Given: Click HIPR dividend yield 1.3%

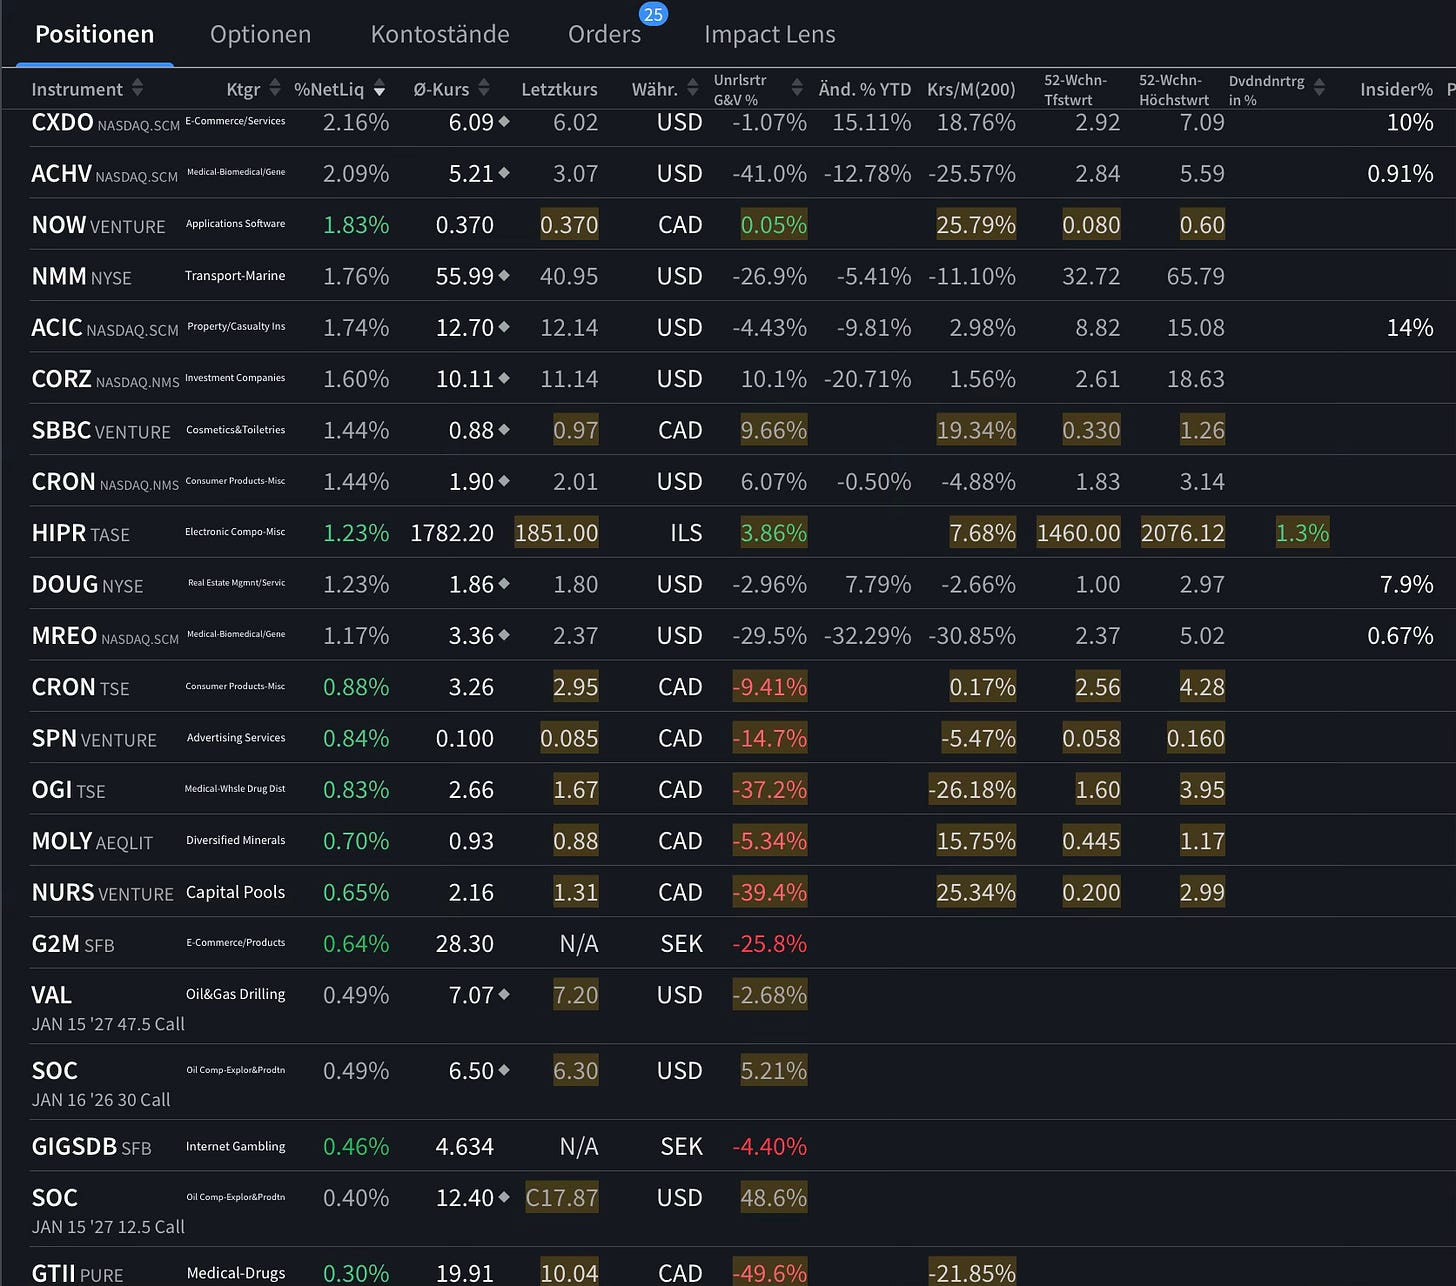Looking at the screenshot, I should pos(1302,533).
